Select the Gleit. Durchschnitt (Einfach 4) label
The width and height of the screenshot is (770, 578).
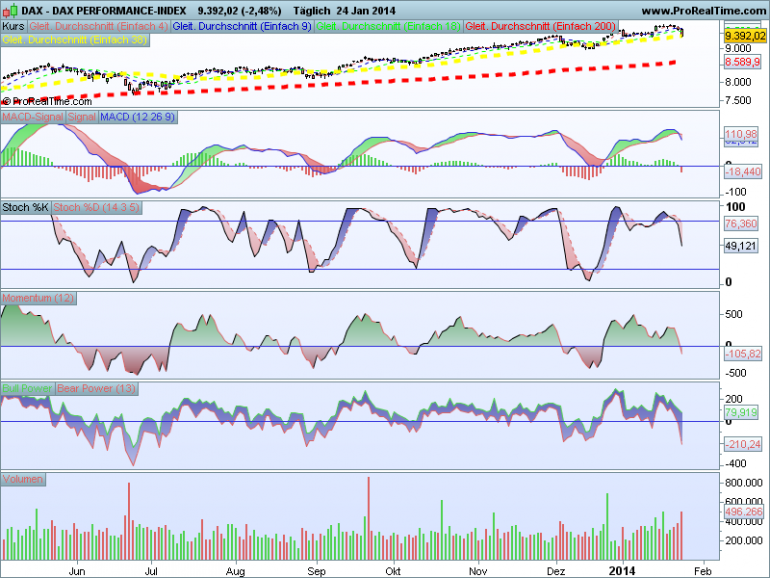pyautogui.click(x=98, y=26)
